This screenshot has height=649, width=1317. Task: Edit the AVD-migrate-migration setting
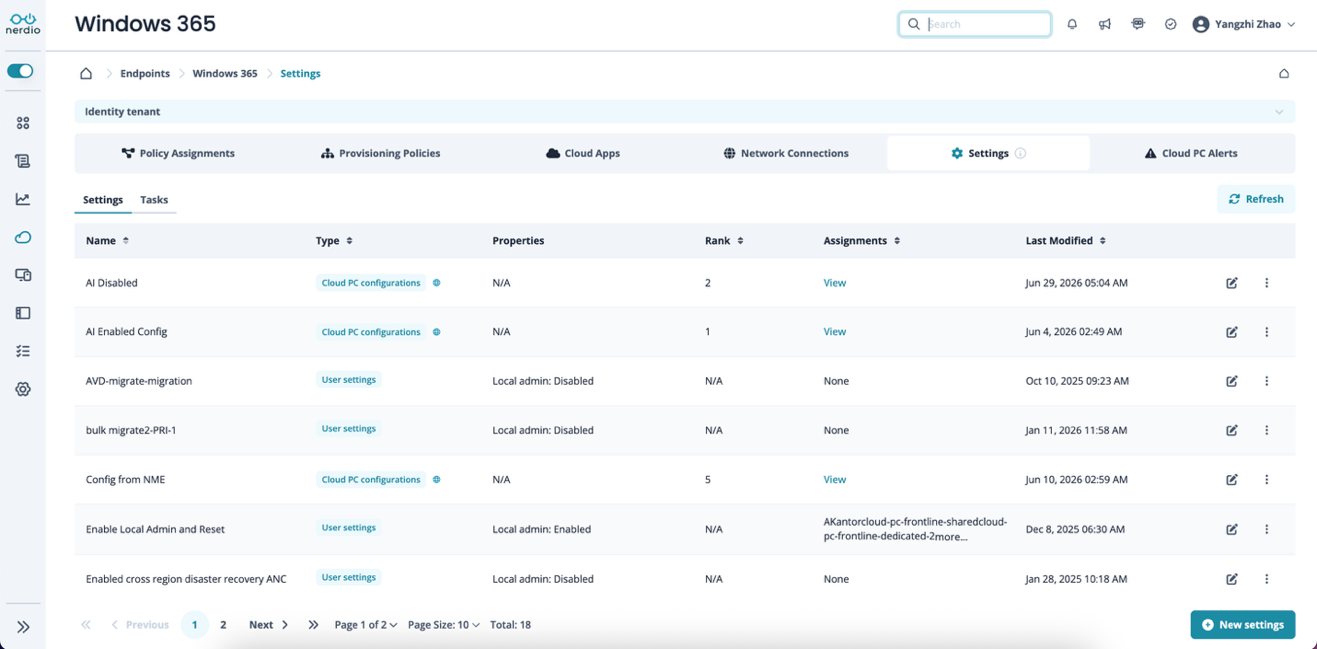coord(1232,381)
